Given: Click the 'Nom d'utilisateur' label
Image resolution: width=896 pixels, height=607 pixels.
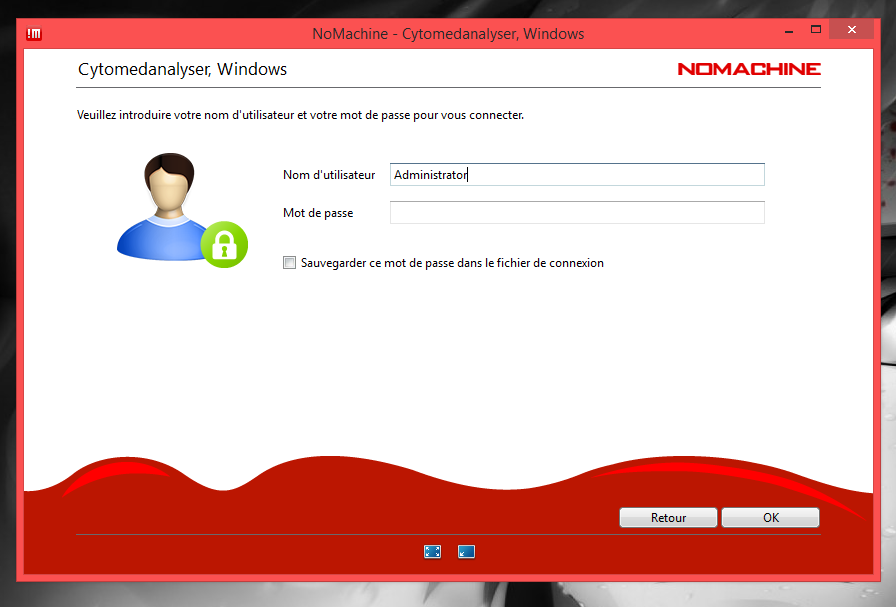Looking at the screenshot, I should pyautogui.click(x=329, y=175).
